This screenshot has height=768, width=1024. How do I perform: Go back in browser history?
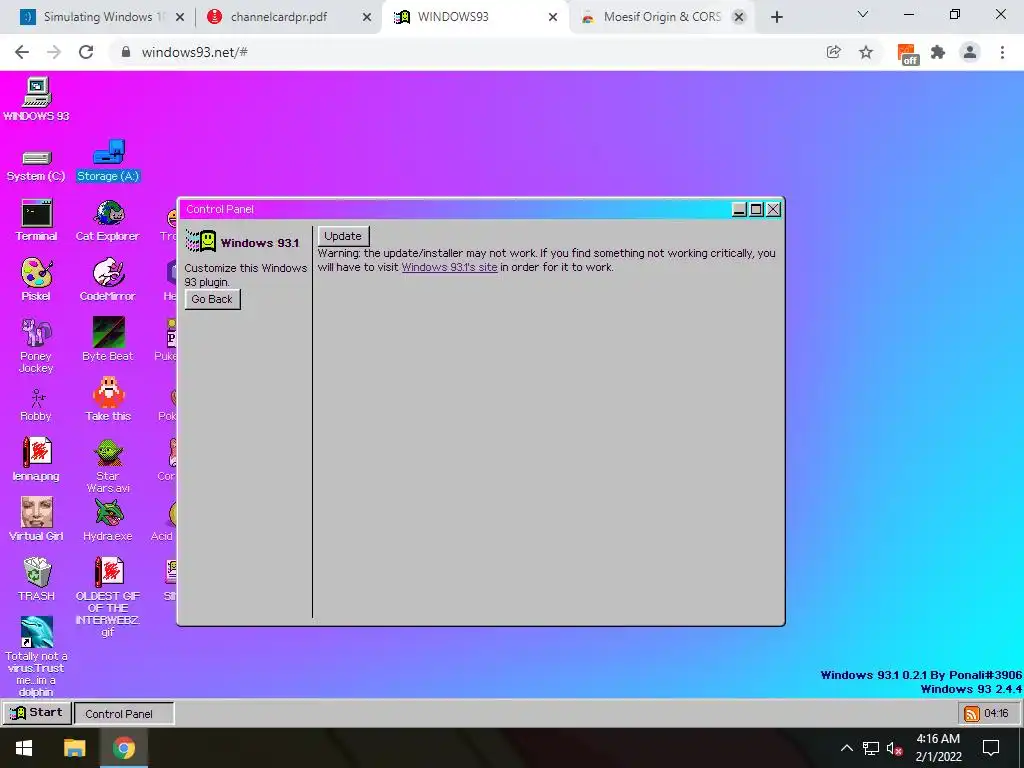pyautogui.click(x=22, y=52)
